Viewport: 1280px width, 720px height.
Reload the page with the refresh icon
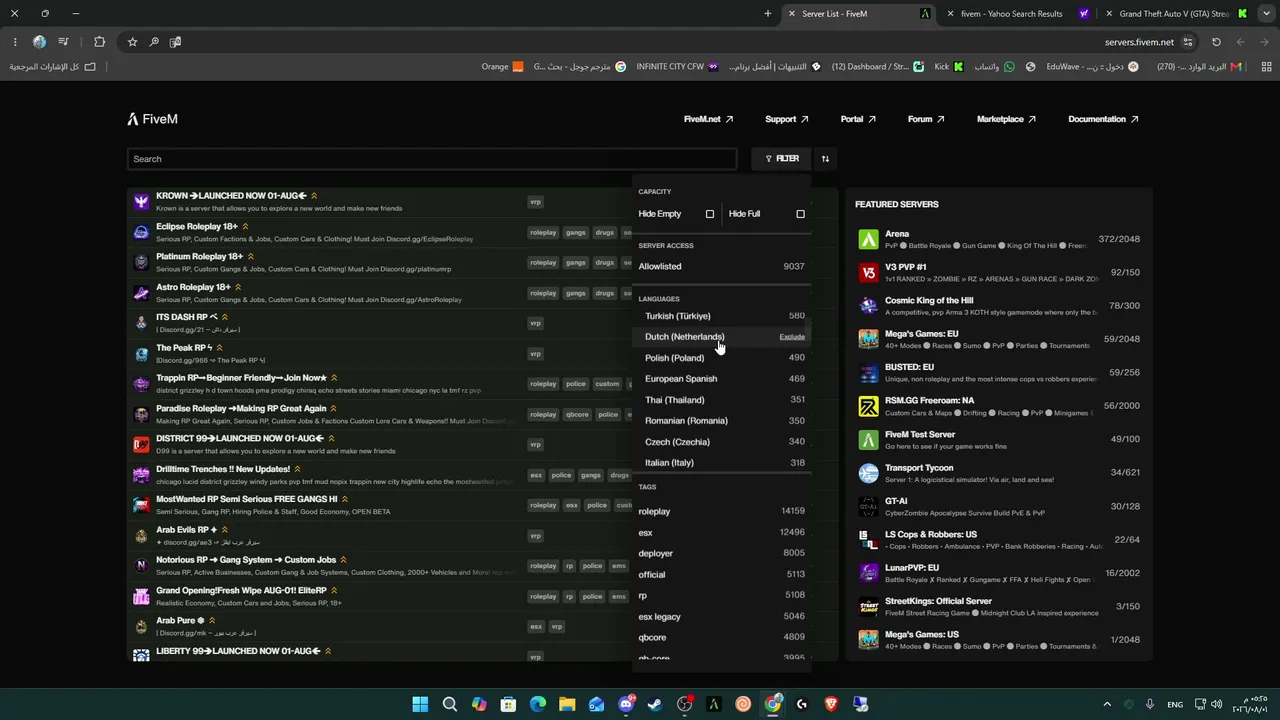(x=1216, y=42)
